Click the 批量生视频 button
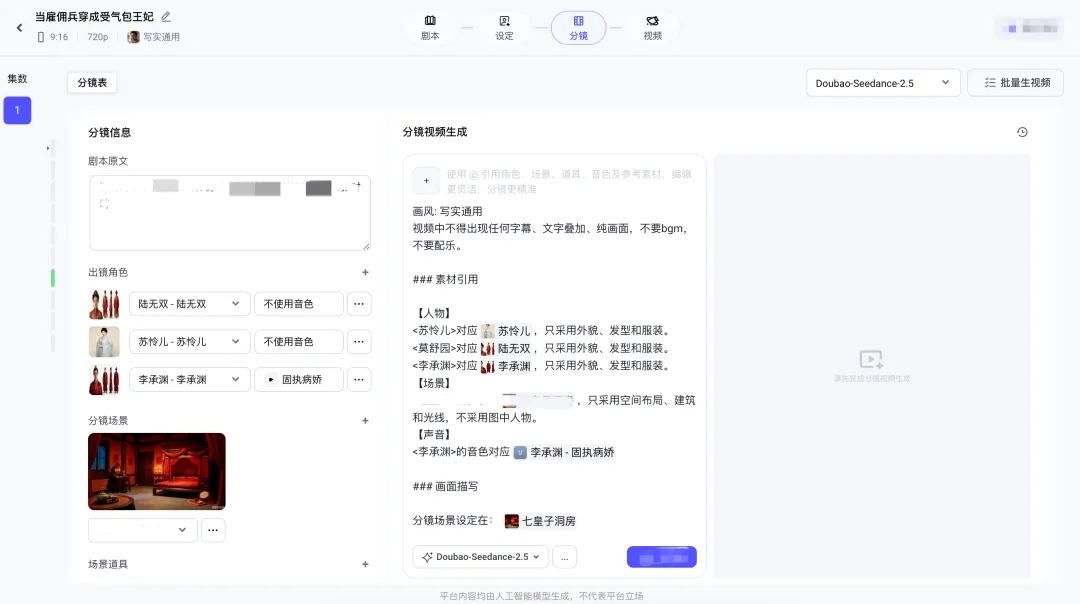1080x604 pixels. tap(1015, 83)
